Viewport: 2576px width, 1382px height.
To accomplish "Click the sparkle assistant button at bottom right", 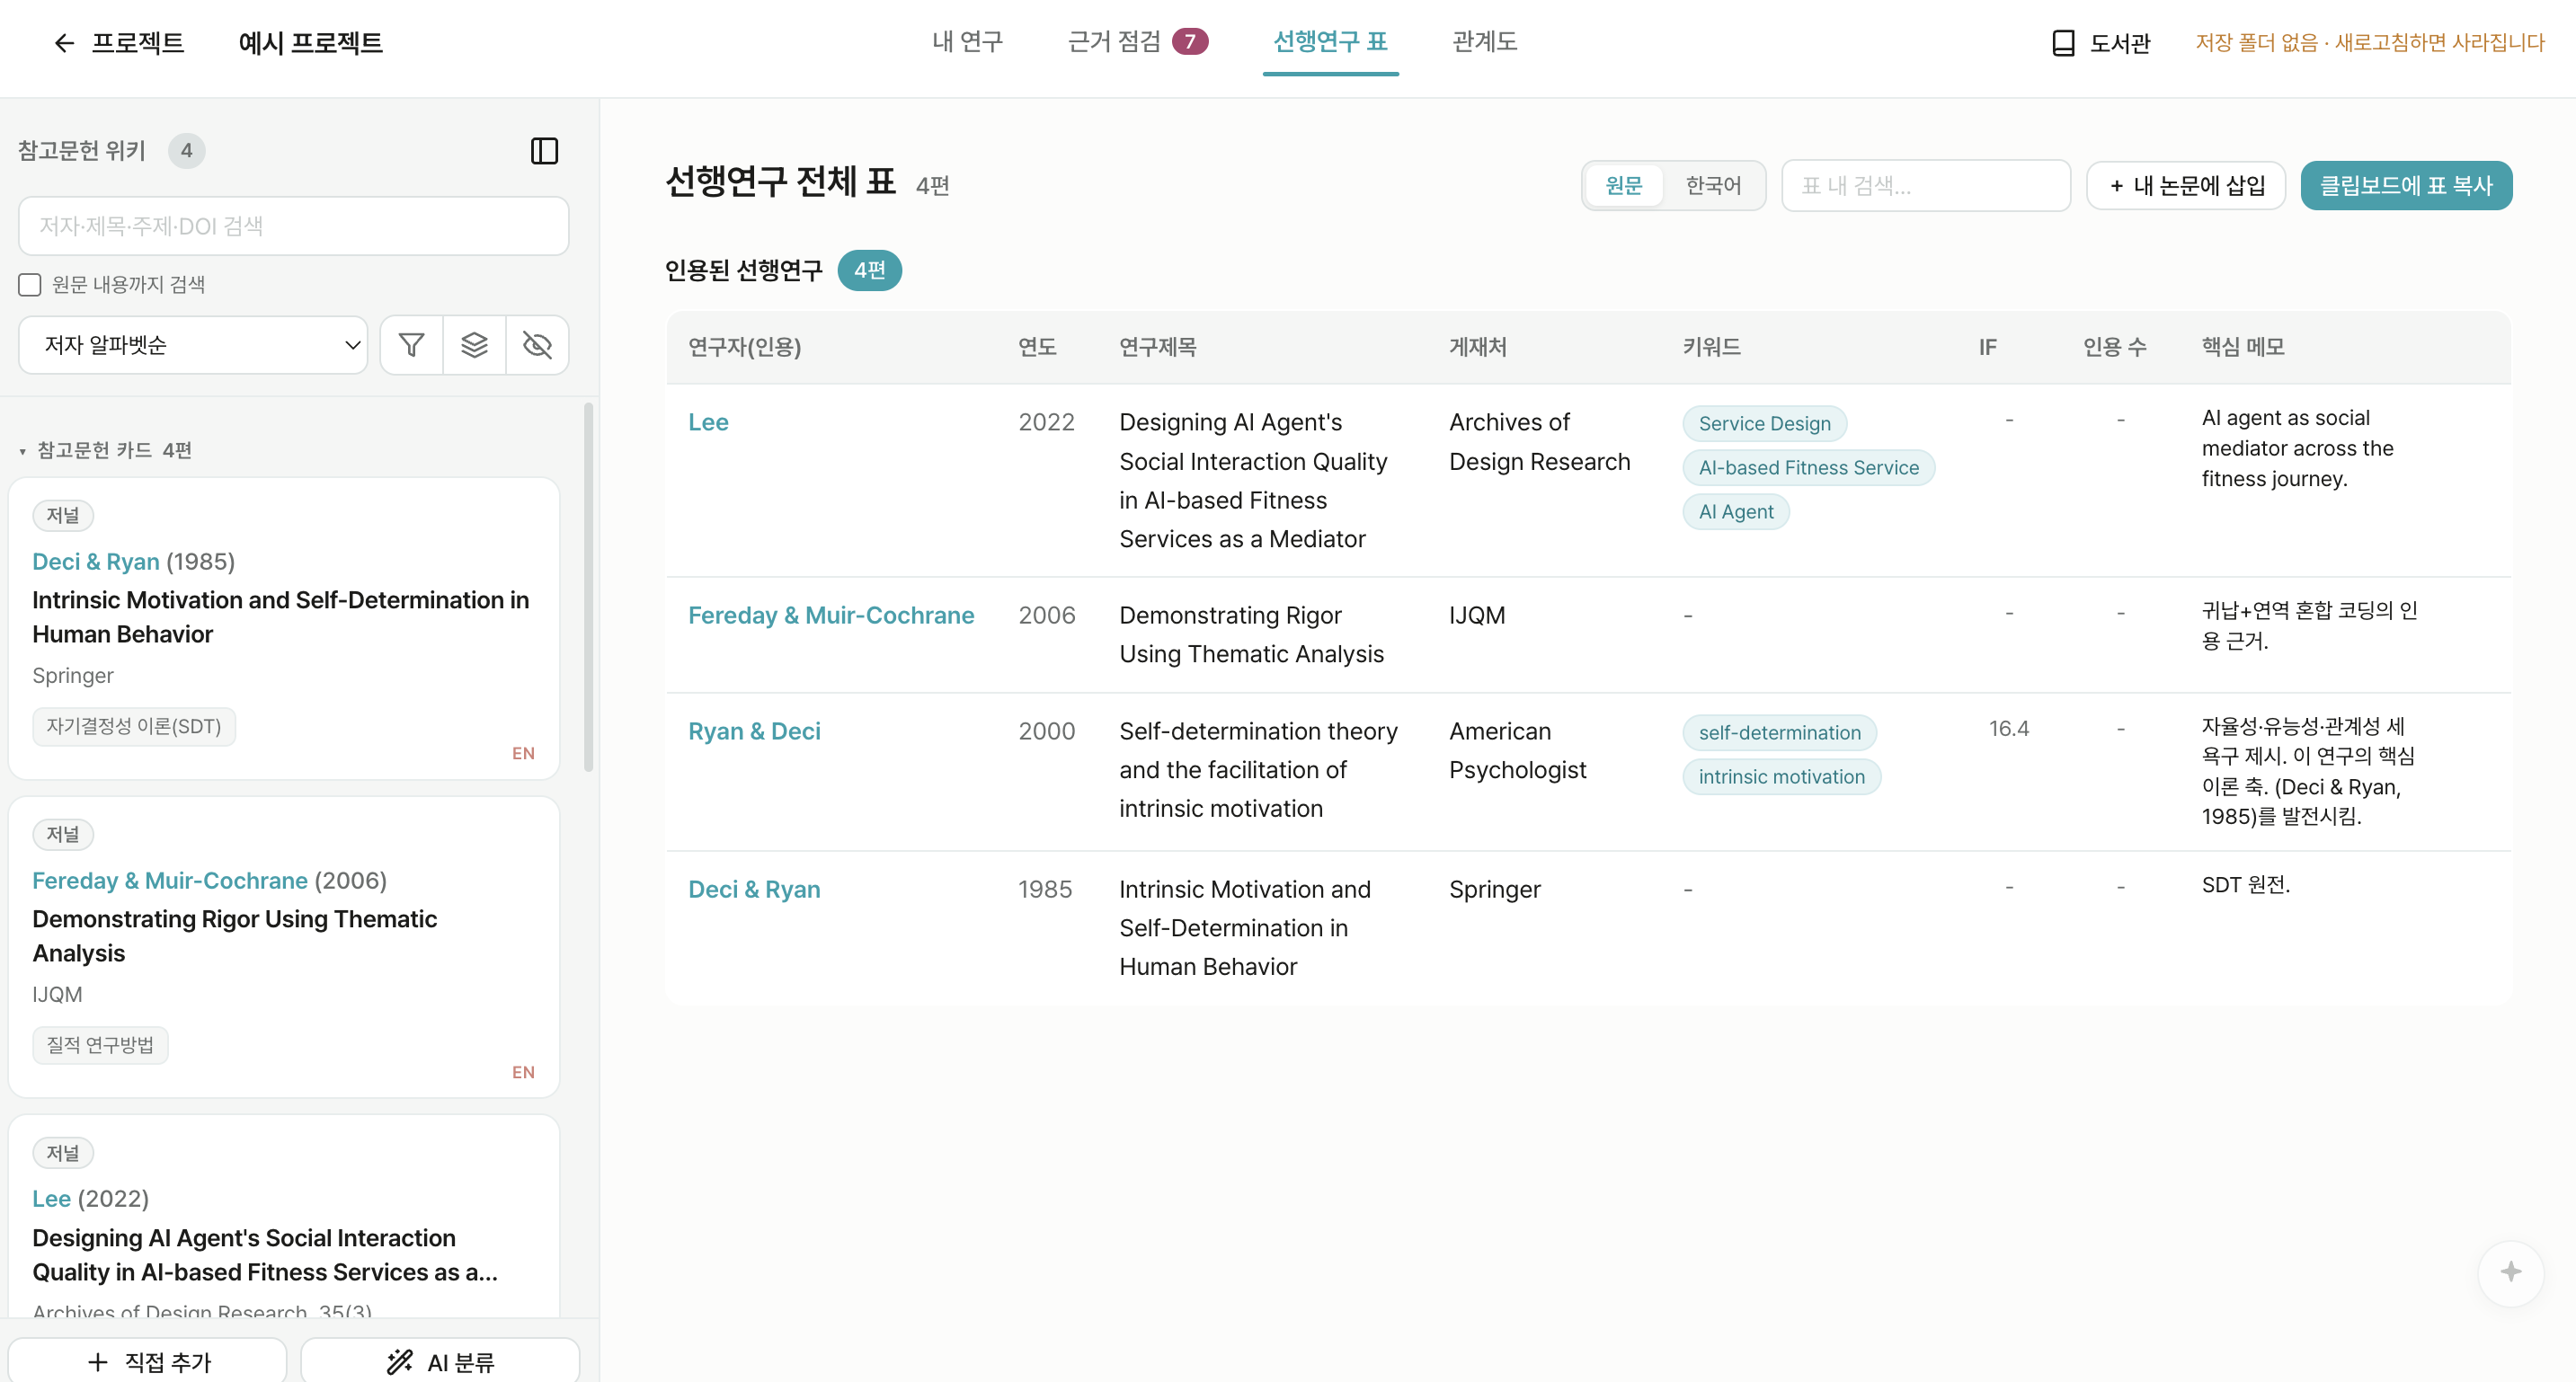I will pyautogui.click(x=2510, y=1272).
